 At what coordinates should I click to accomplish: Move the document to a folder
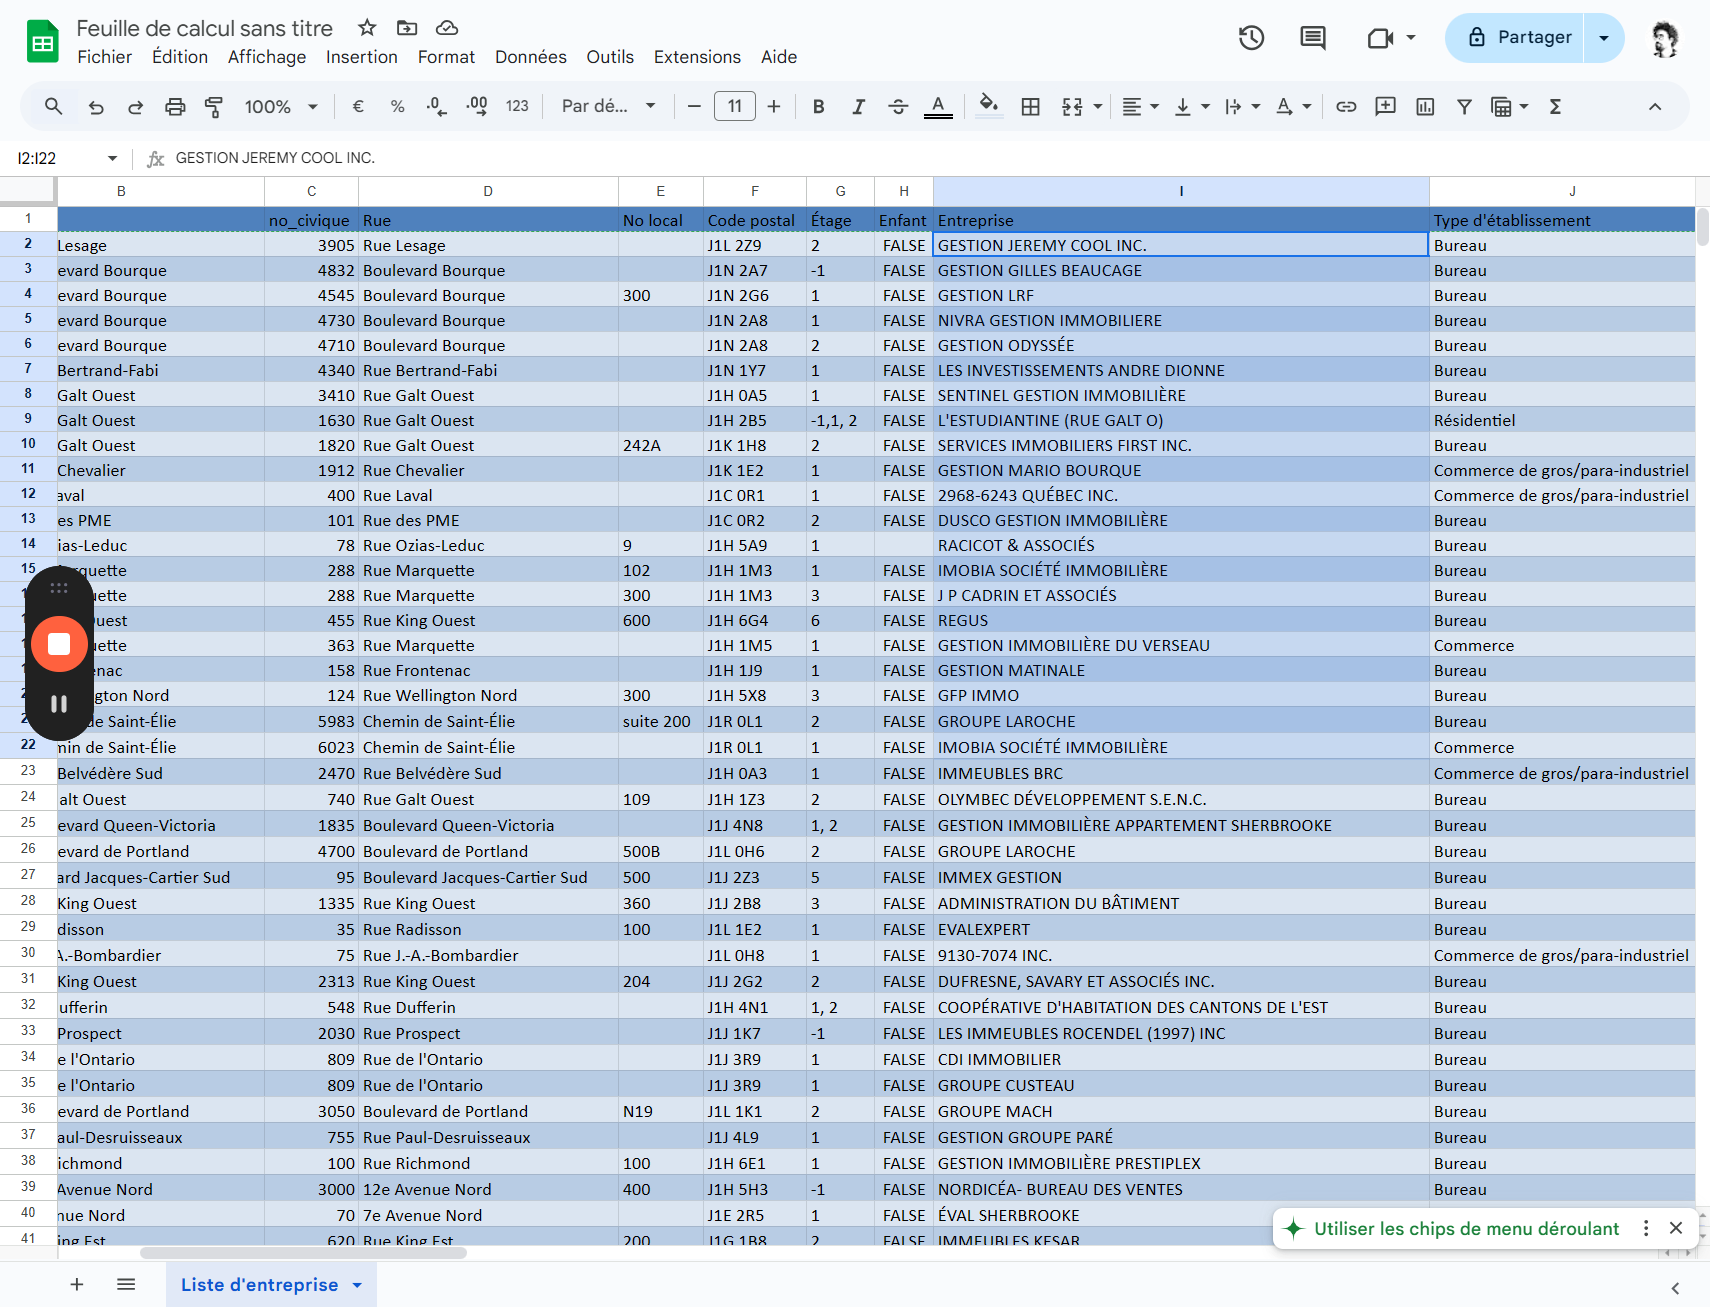coord(407,28)
